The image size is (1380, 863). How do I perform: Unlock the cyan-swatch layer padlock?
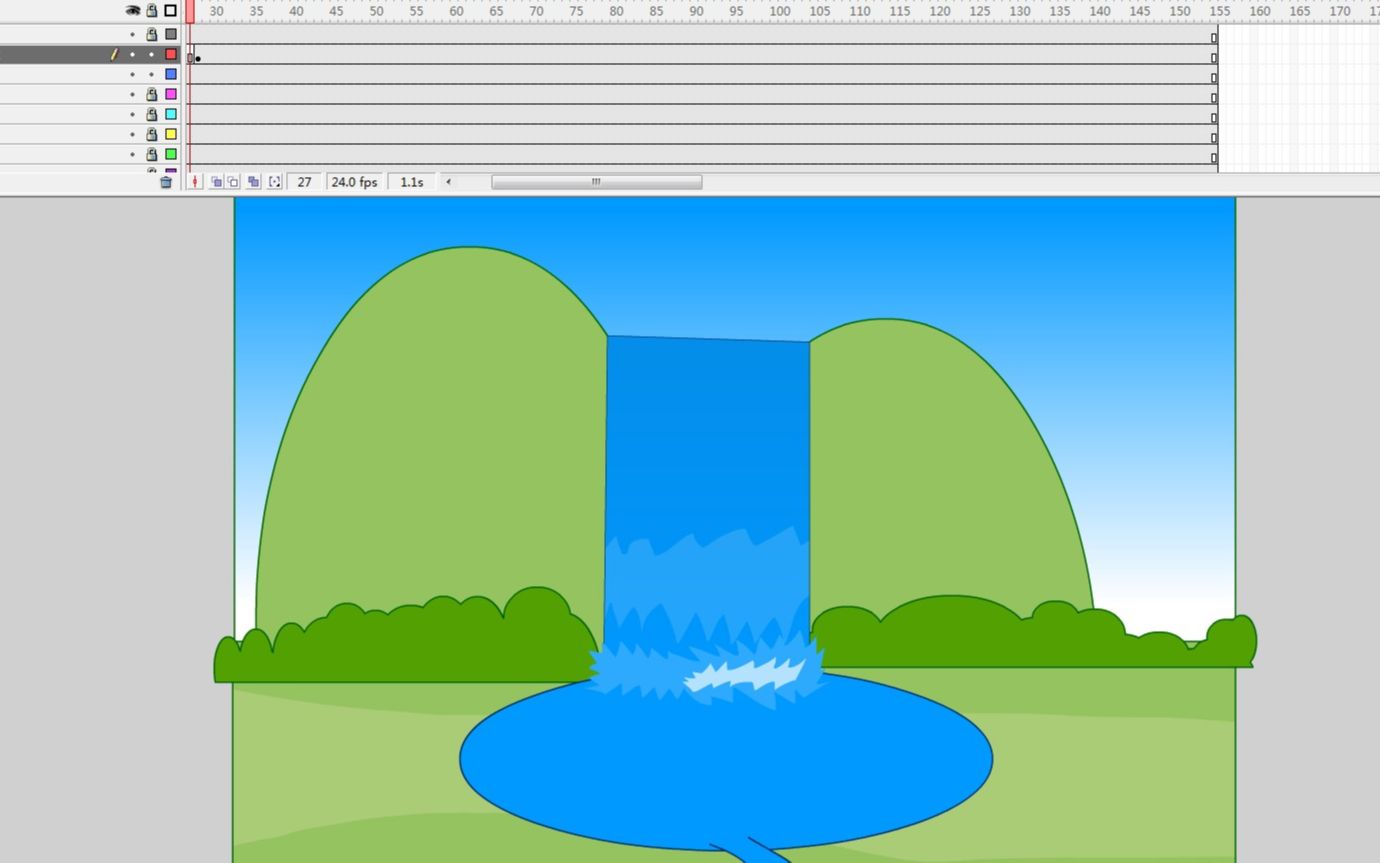pos(152,114)
